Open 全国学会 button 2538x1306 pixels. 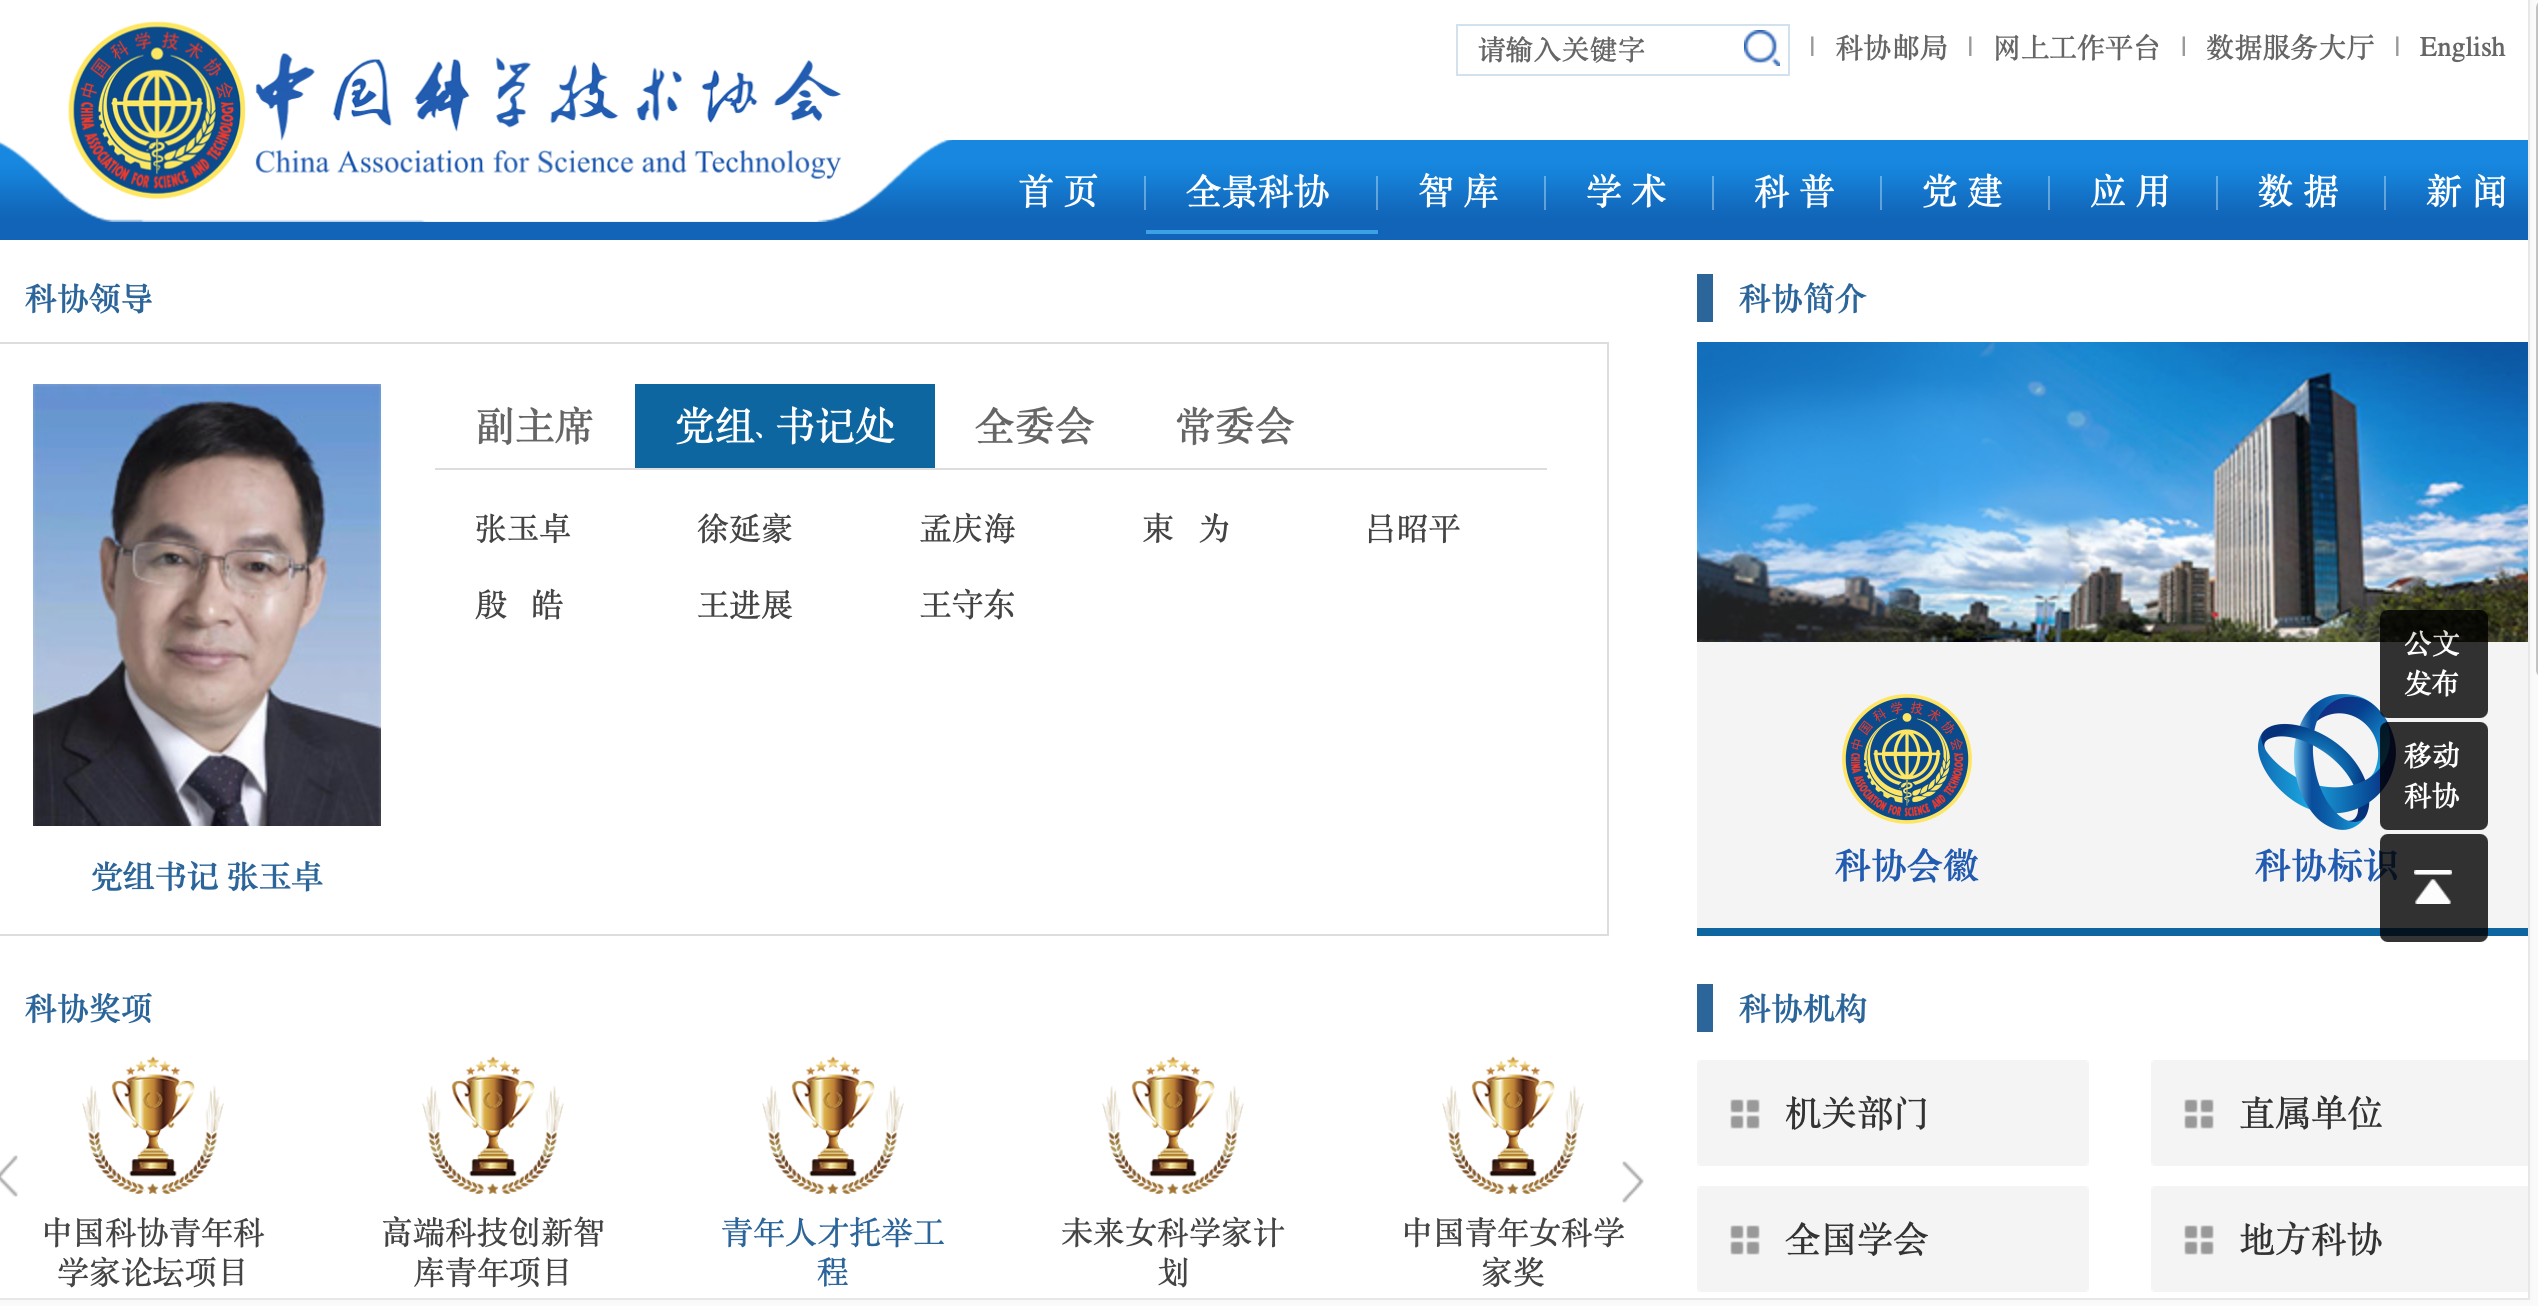tap(1893, 1239)
